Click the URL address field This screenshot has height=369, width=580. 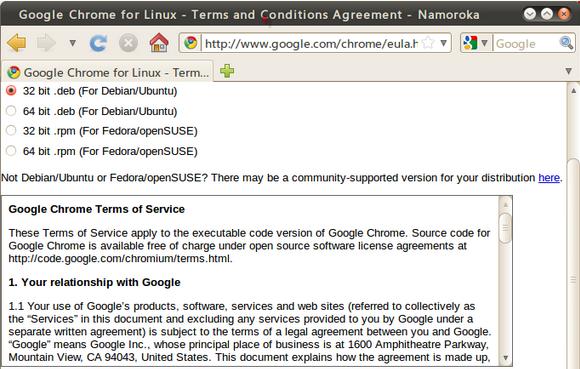(311, 44)
